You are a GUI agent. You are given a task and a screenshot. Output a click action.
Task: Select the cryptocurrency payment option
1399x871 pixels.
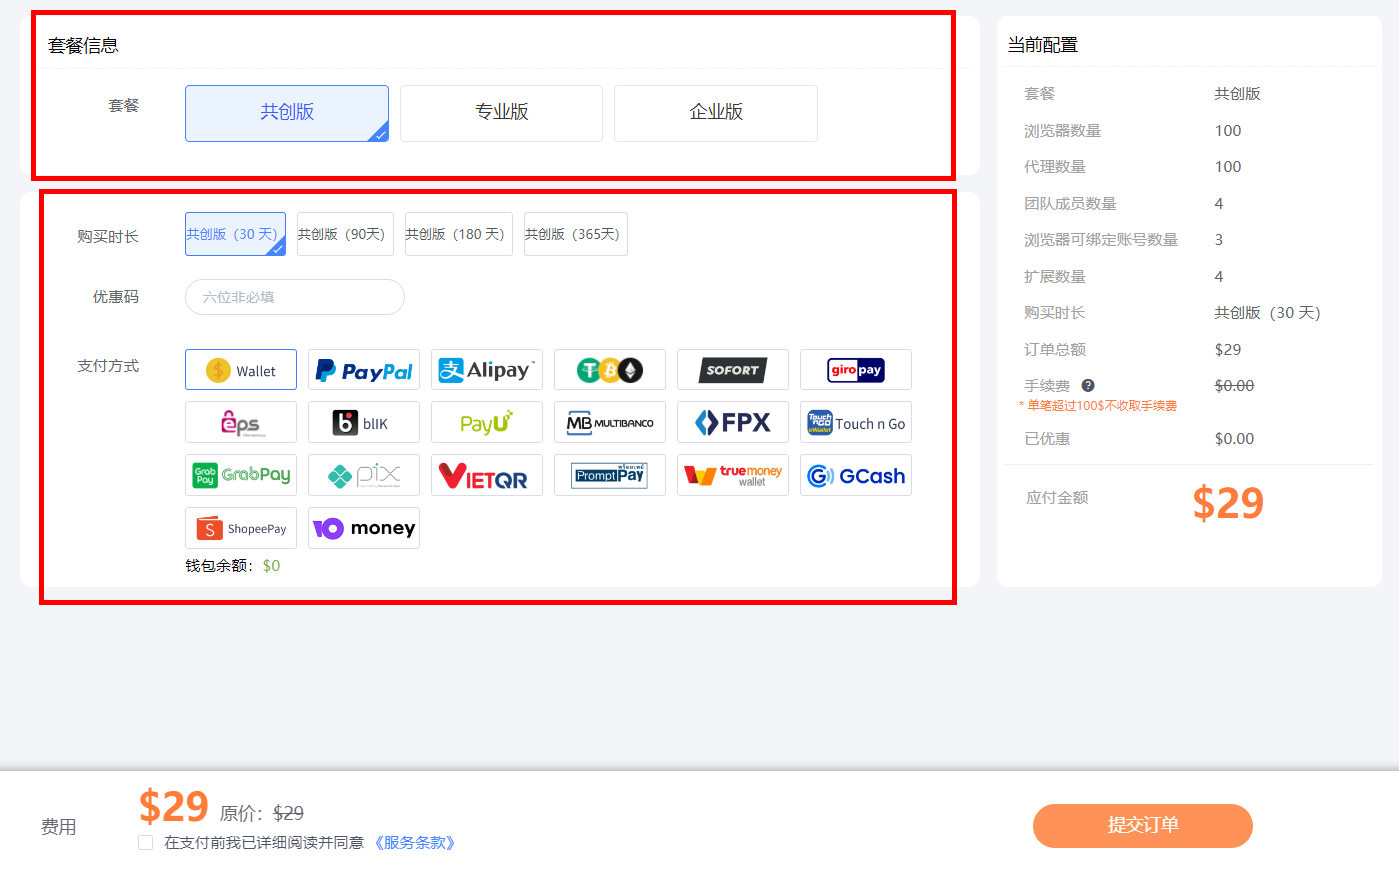click(610, 370)
